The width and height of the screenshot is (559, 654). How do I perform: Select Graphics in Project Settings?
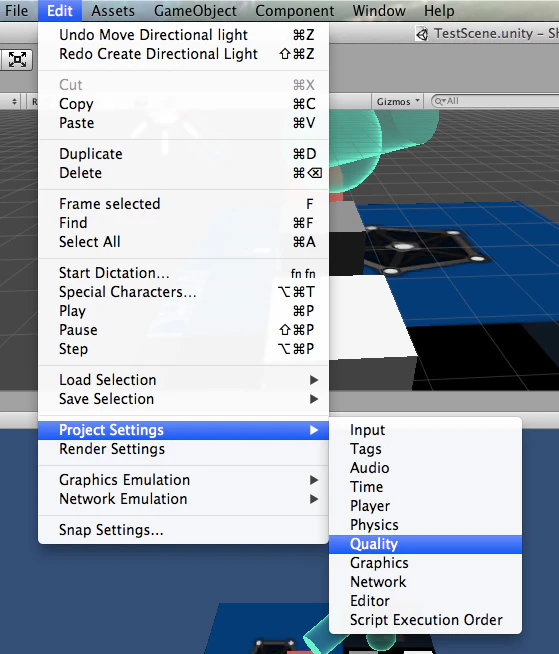pyautogui.click(x=426, y=563)
